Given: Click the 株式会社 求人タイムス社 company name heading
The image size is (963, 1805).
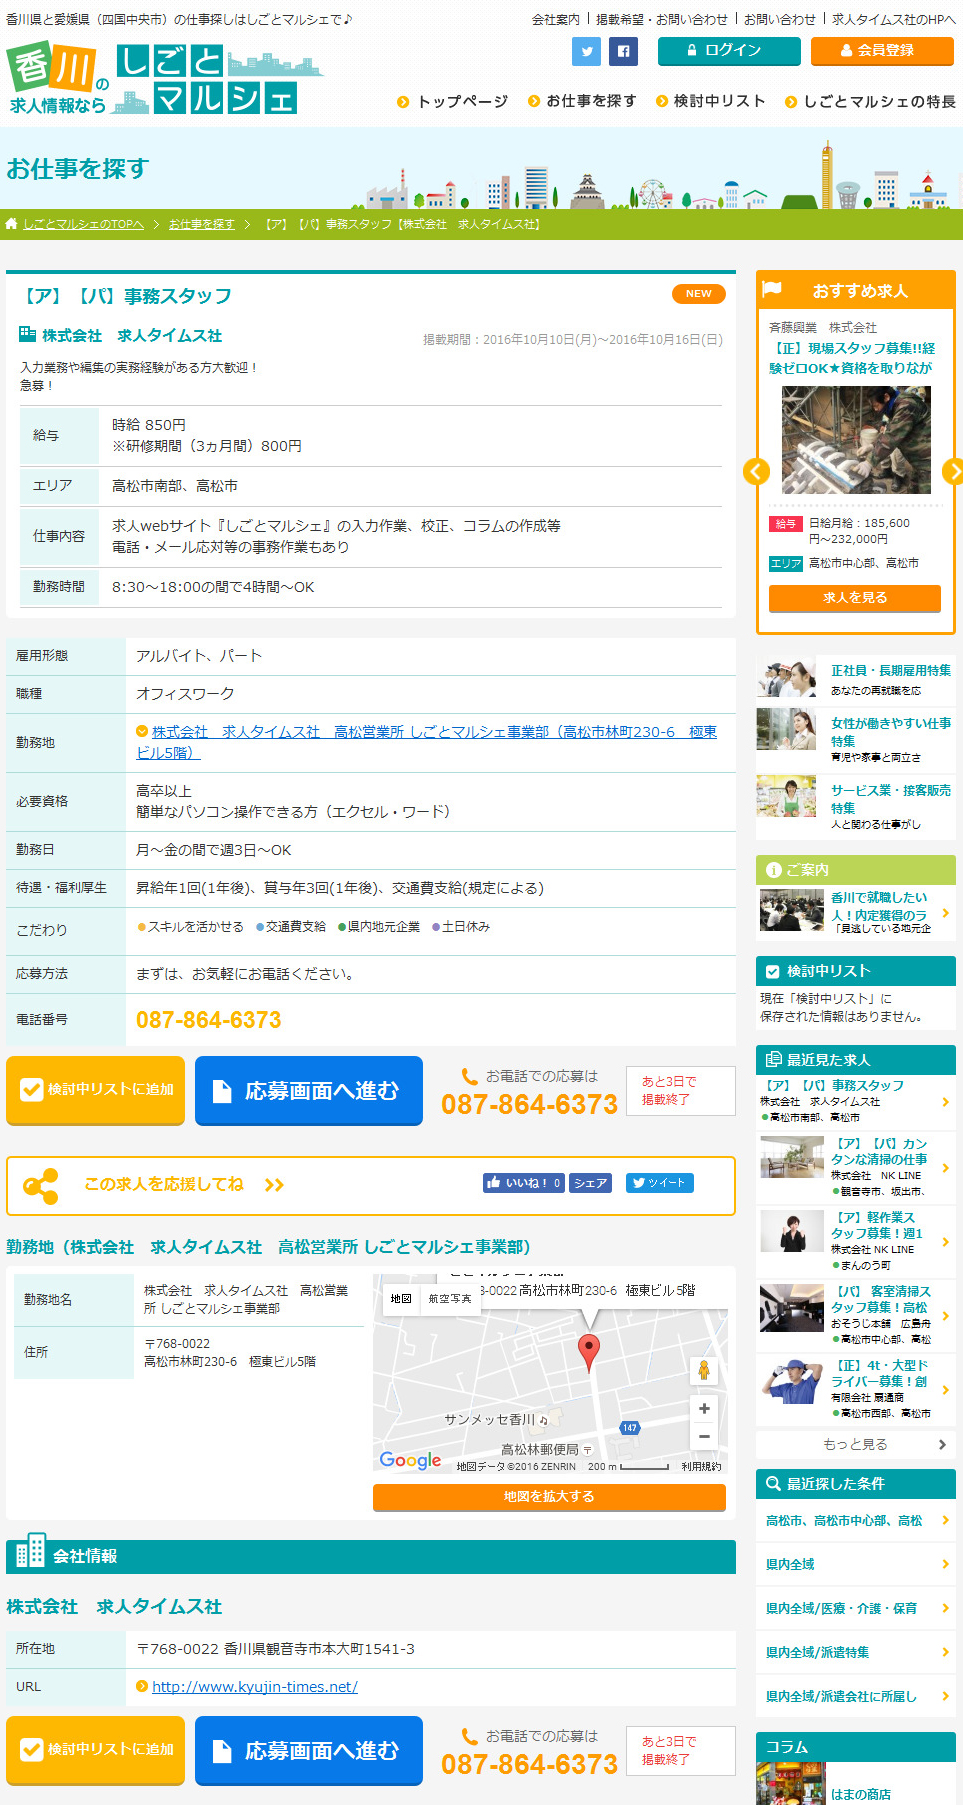Looking at the screenshot, I should point(114,1607).
